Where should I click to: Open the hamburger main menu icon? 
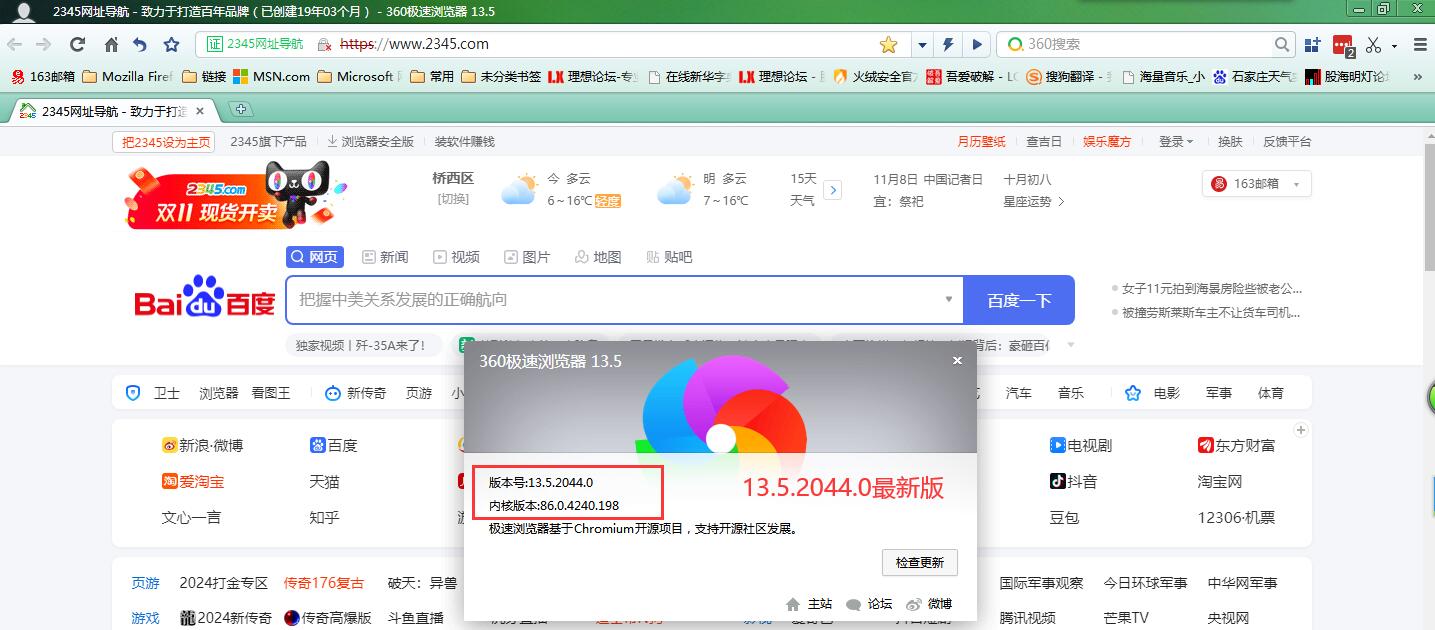(1420, 44)
